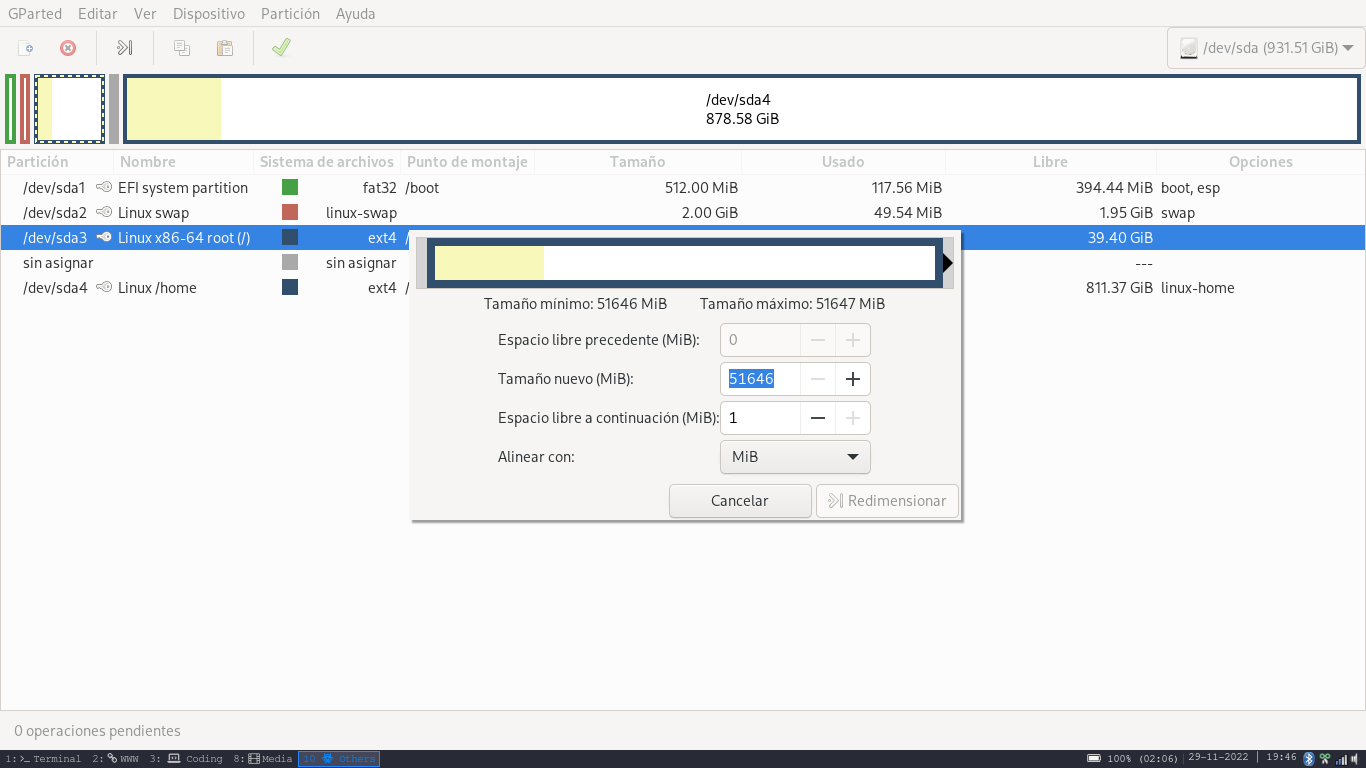This screenshot has width=1366, height=768.
Task: Open the Partición menu
Action: coord(290,14)
